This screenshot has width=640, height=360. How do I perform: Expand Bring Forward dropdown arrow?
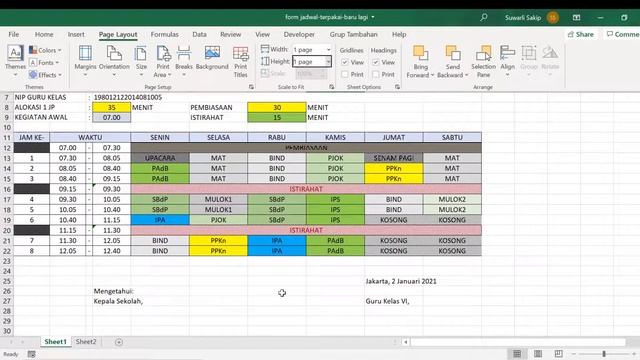[x=432, y=75]
